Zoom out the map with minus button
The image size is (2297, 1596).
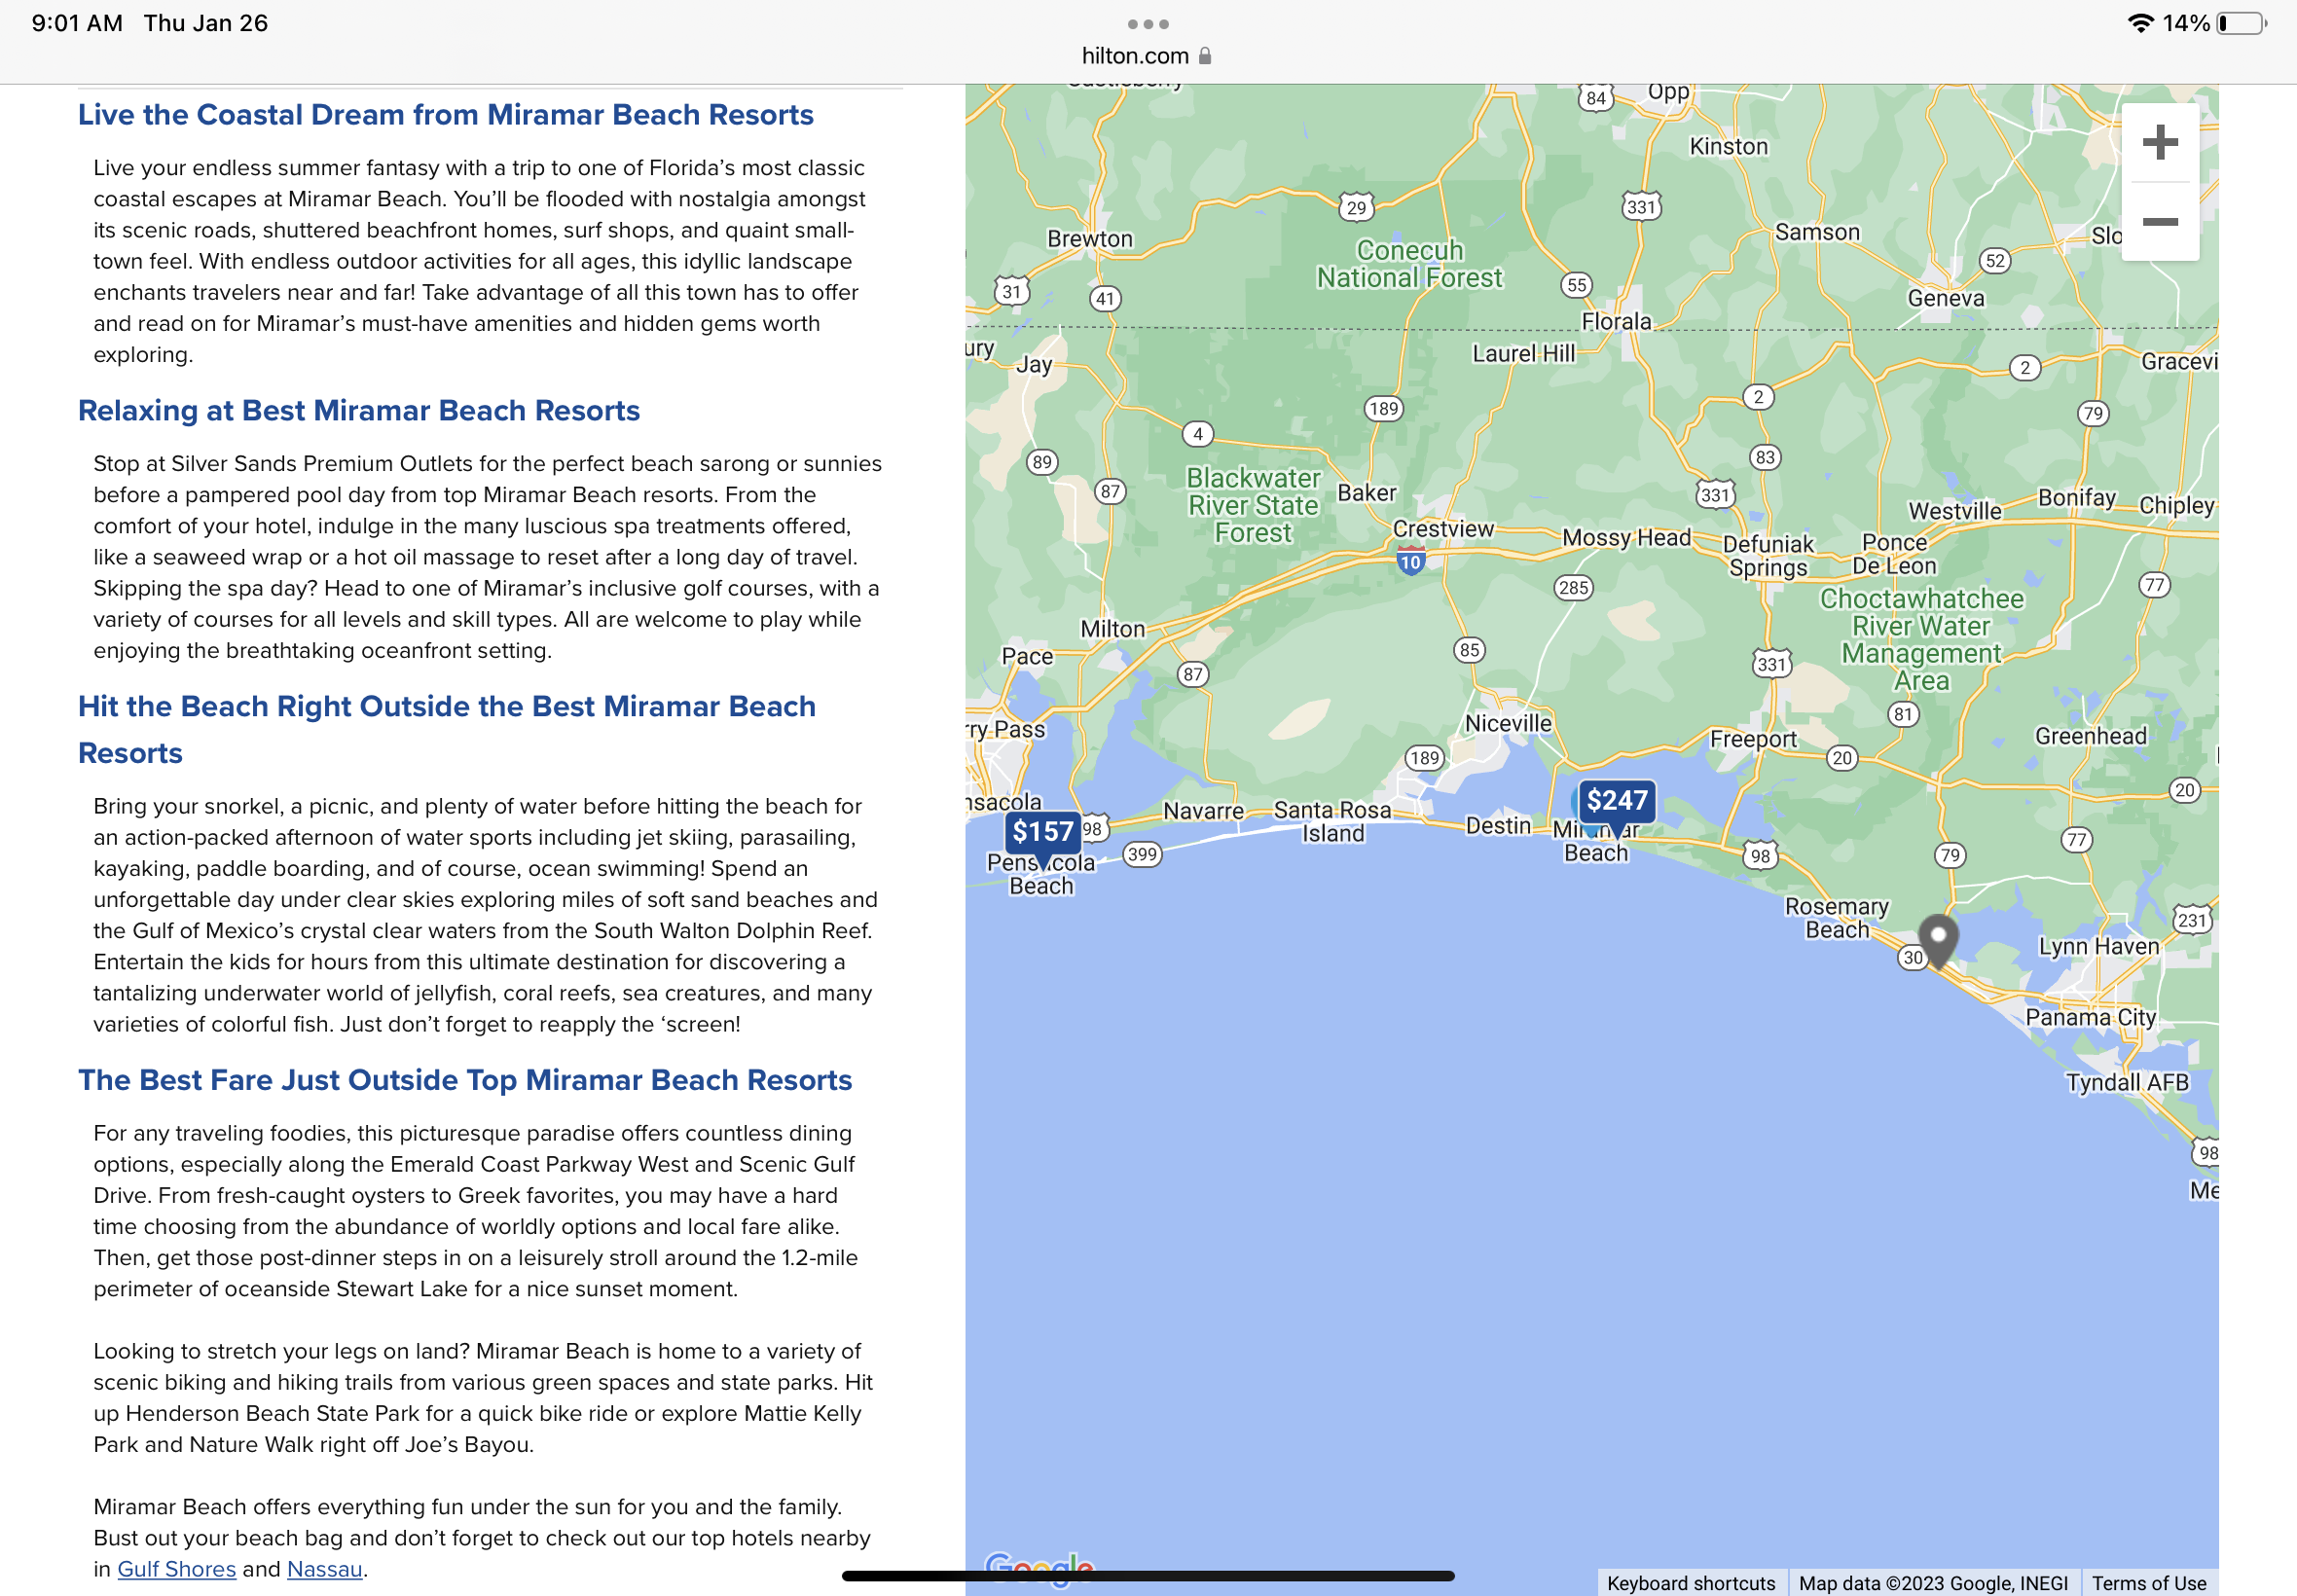[x=2160, y=221]
